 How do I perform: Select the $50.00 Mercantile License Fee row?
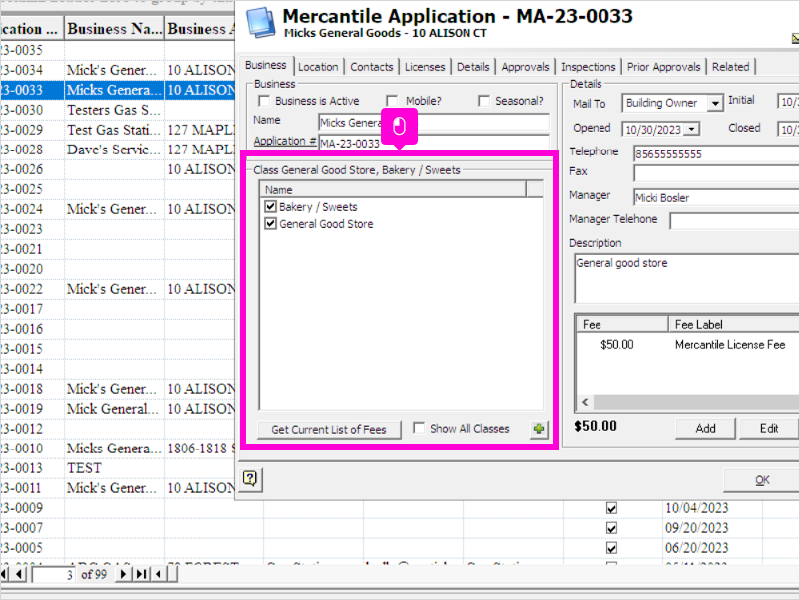pos(688,345)
